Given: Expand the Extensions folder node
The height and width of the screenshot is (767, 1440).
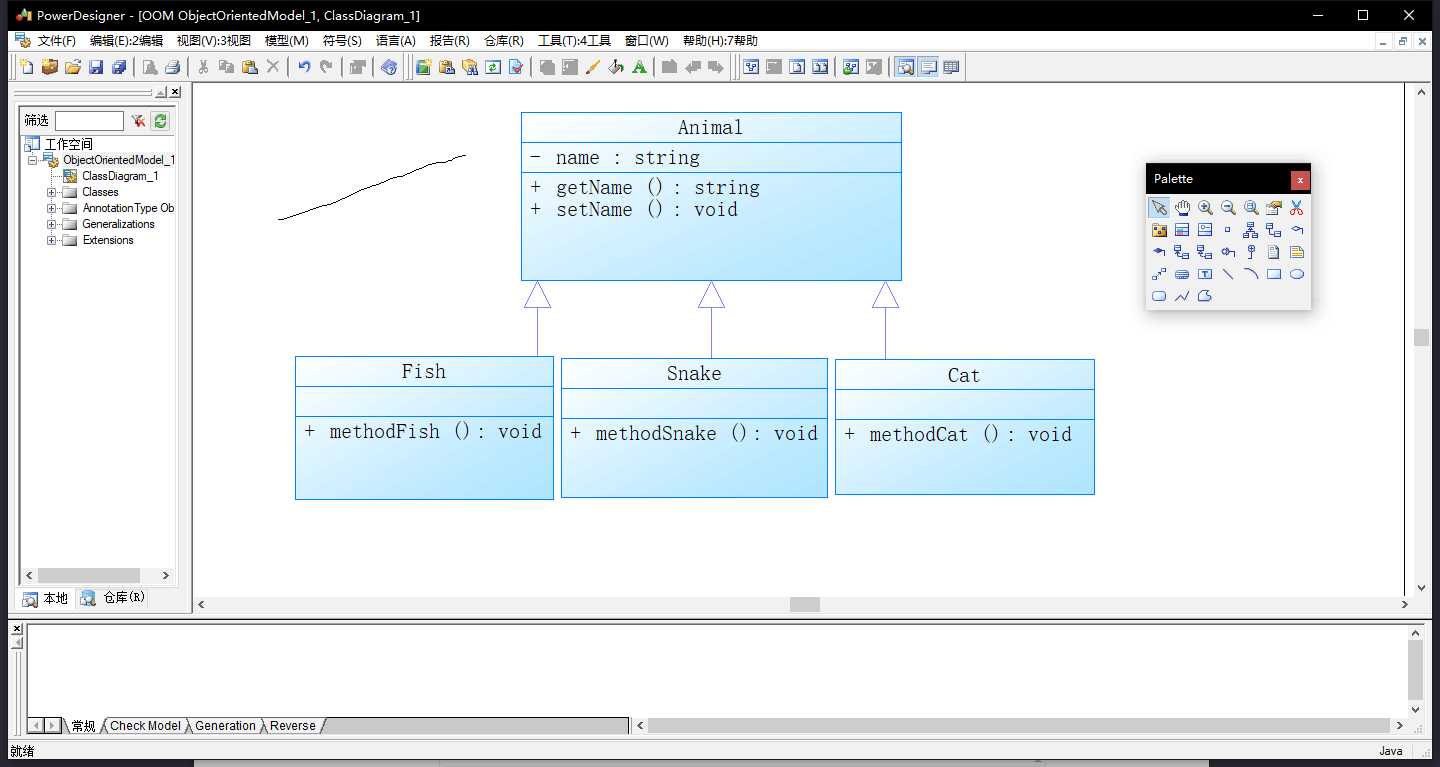Looking at the screenshot, I should [52, 240].
